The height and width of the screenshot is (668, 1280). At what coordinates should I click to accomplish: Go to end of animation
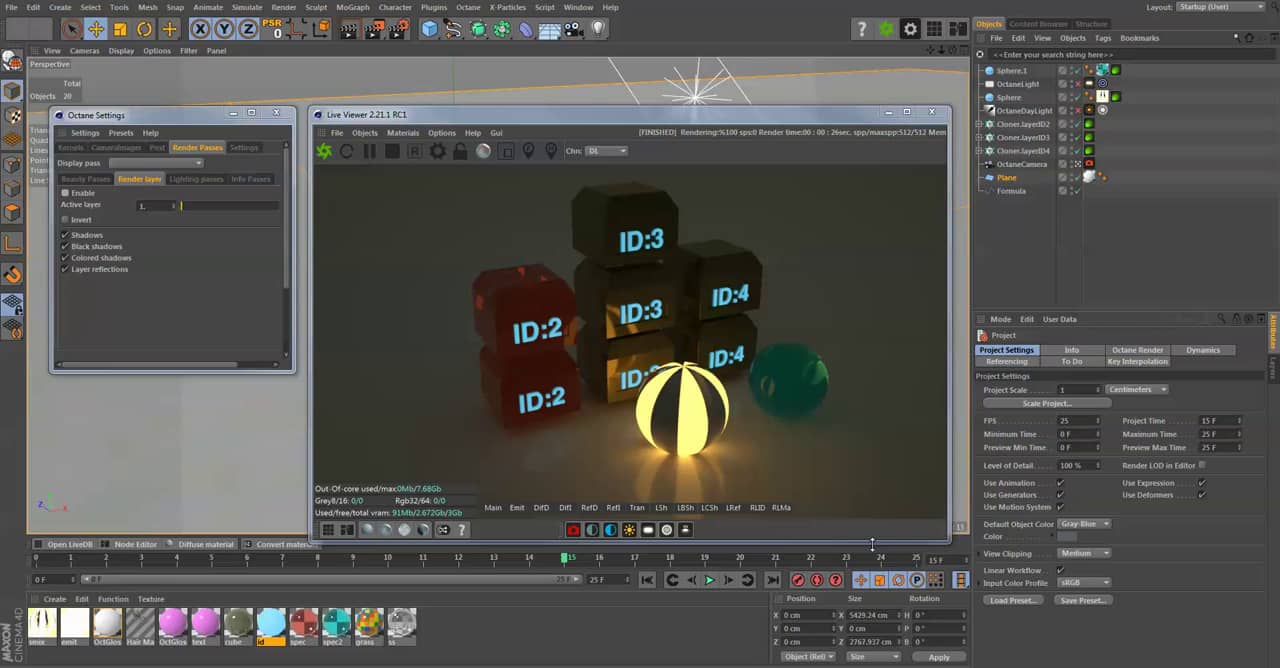pos(772,580)
